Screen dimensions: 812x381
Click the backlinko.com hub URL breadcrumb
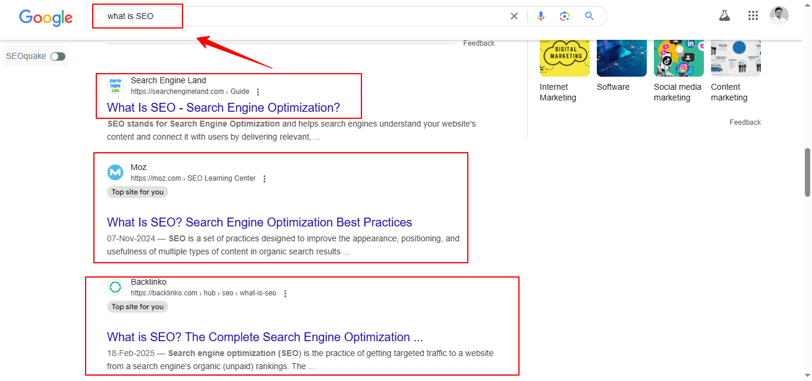pyautogui.click(x=203, y=294)
